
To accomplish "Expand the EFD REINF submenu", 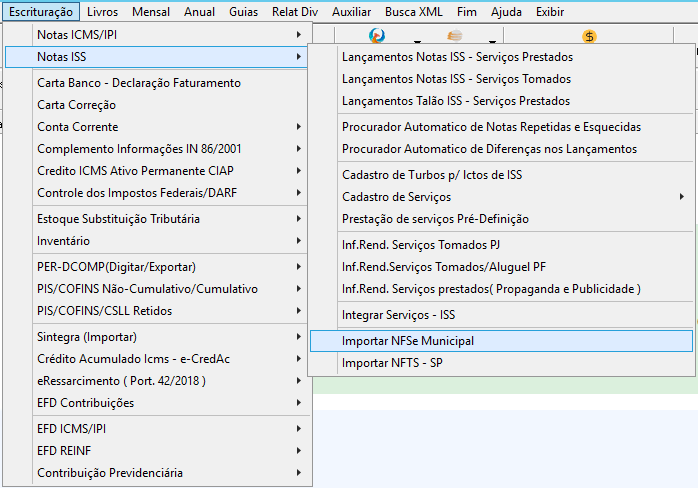I will click(156, 451).
